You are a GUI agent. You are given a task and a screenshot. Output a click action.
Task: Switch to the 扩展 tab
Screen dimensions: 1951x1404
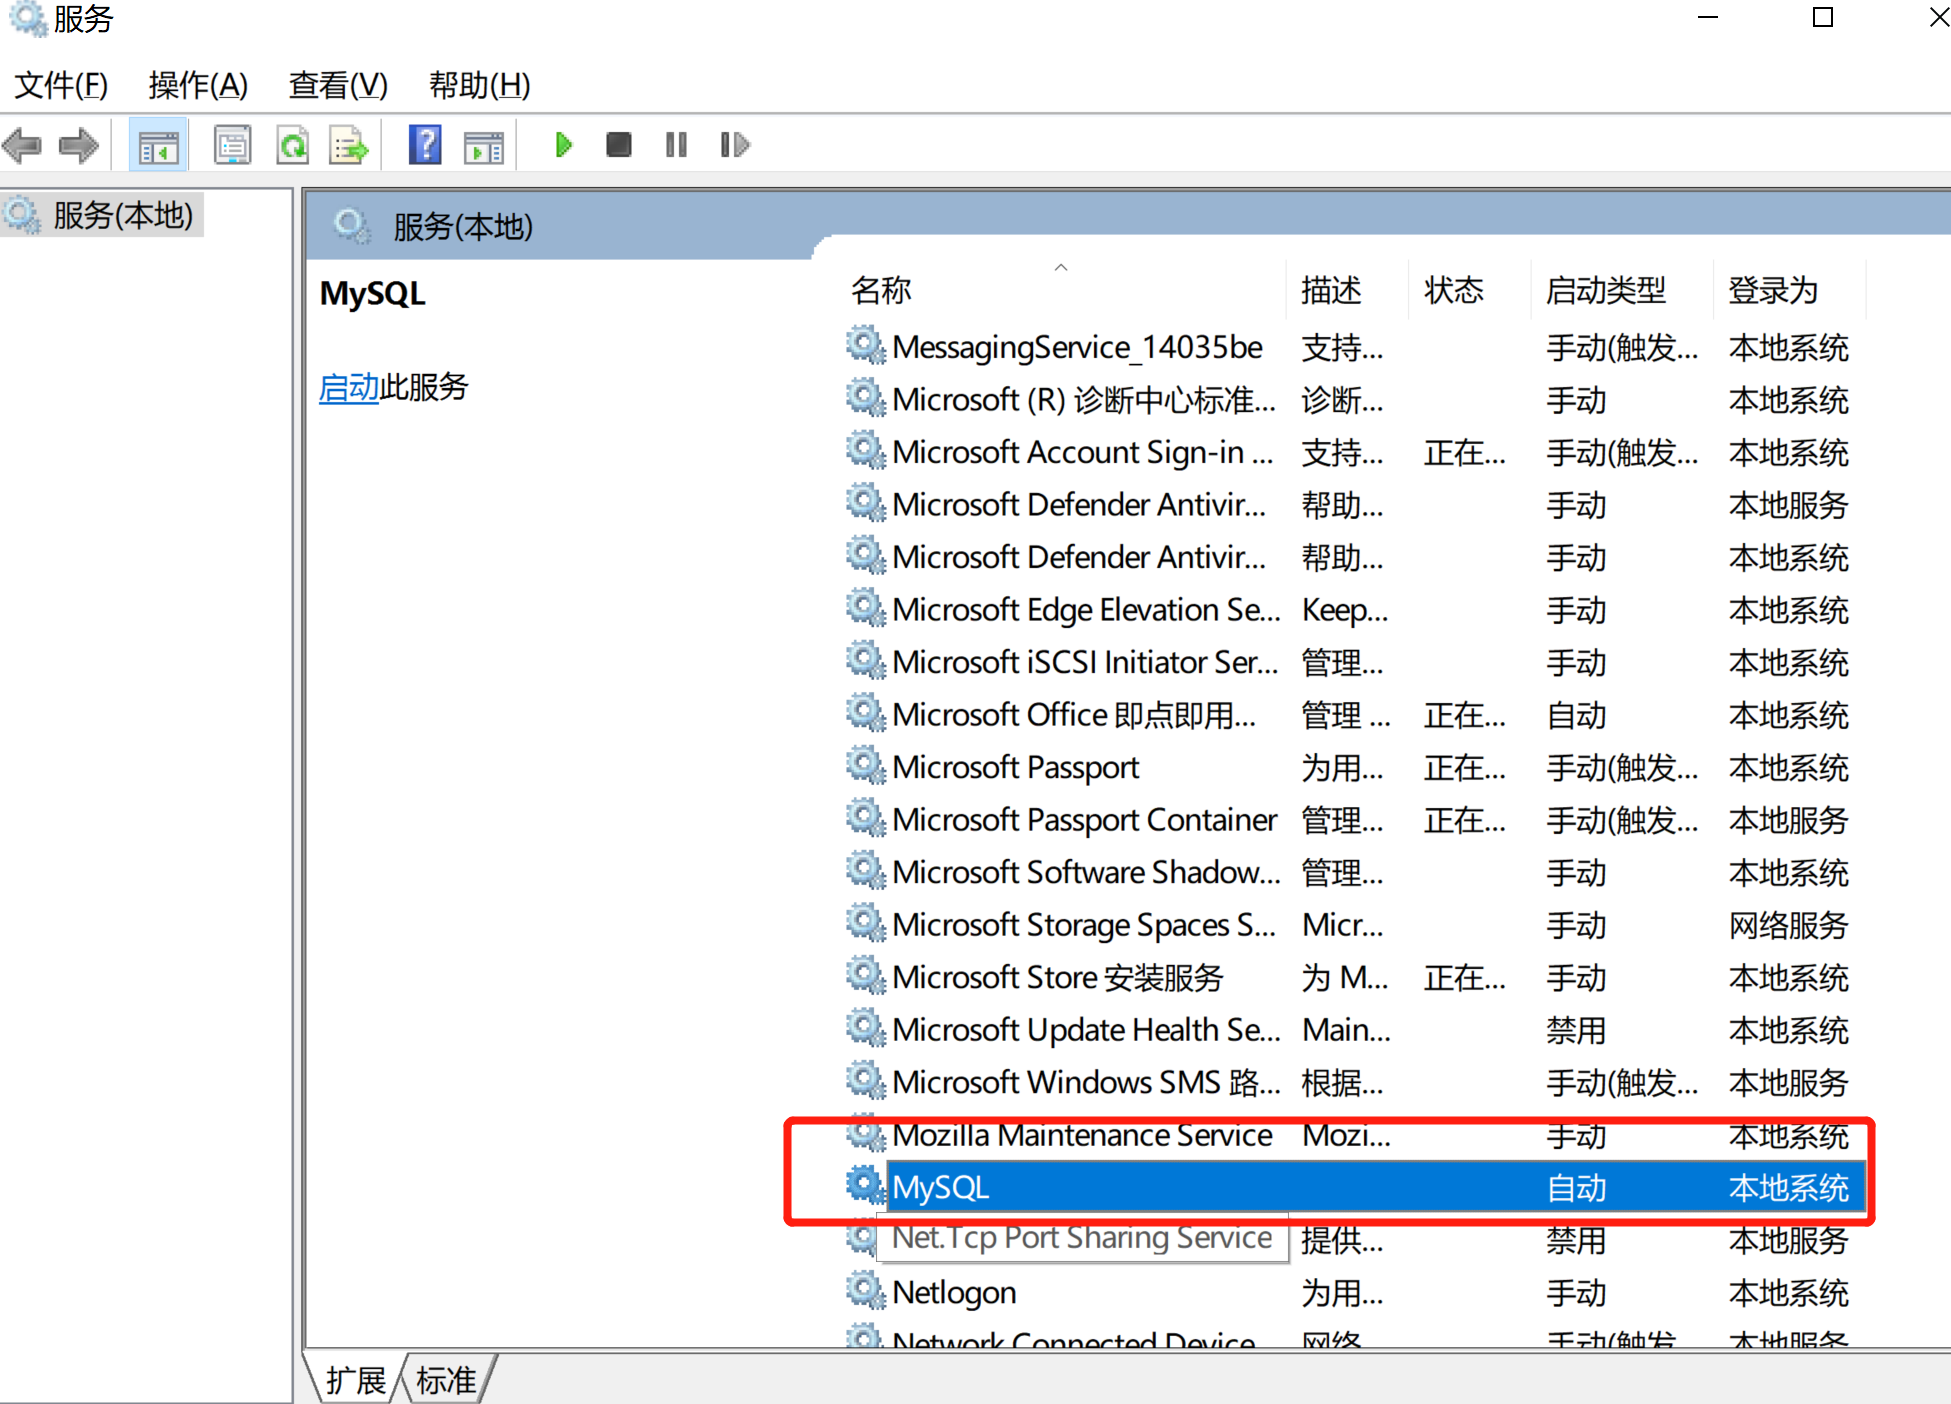click(355, 1380)
